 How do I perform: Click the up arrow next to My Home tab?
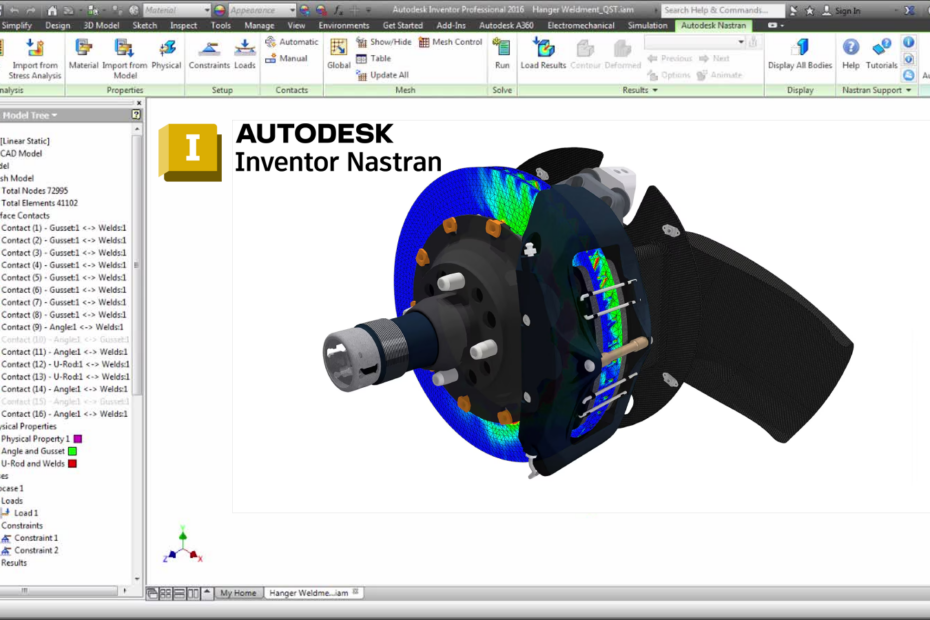pyautogui.click(x=207, y=592)
